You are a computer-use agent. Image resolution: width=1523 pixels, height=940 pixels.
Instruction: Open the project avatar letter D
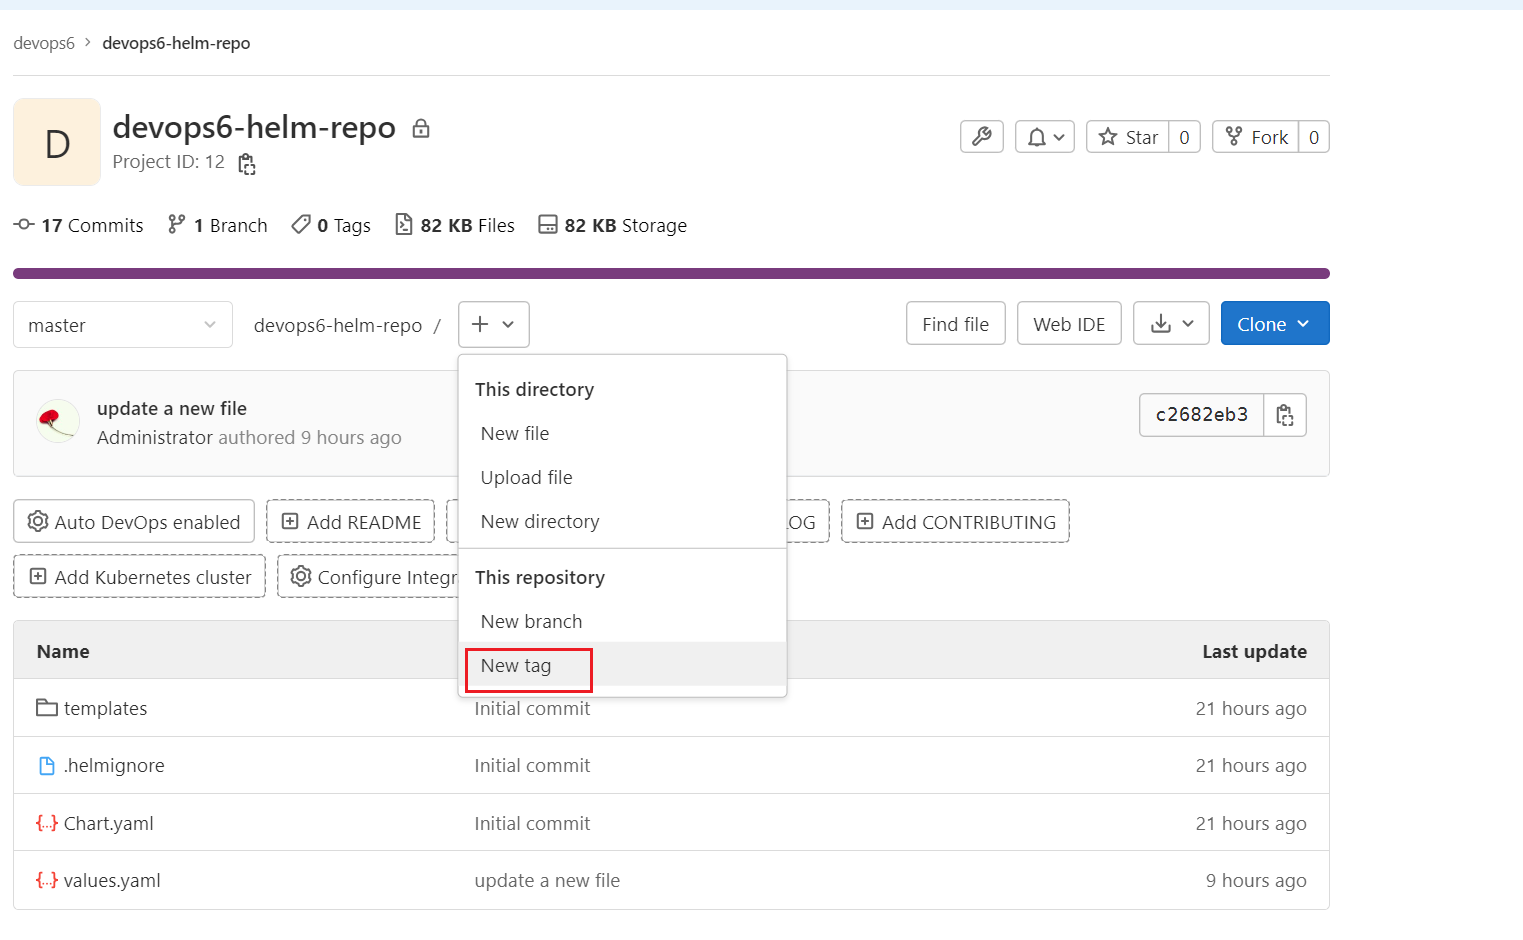tap(57, 142)
